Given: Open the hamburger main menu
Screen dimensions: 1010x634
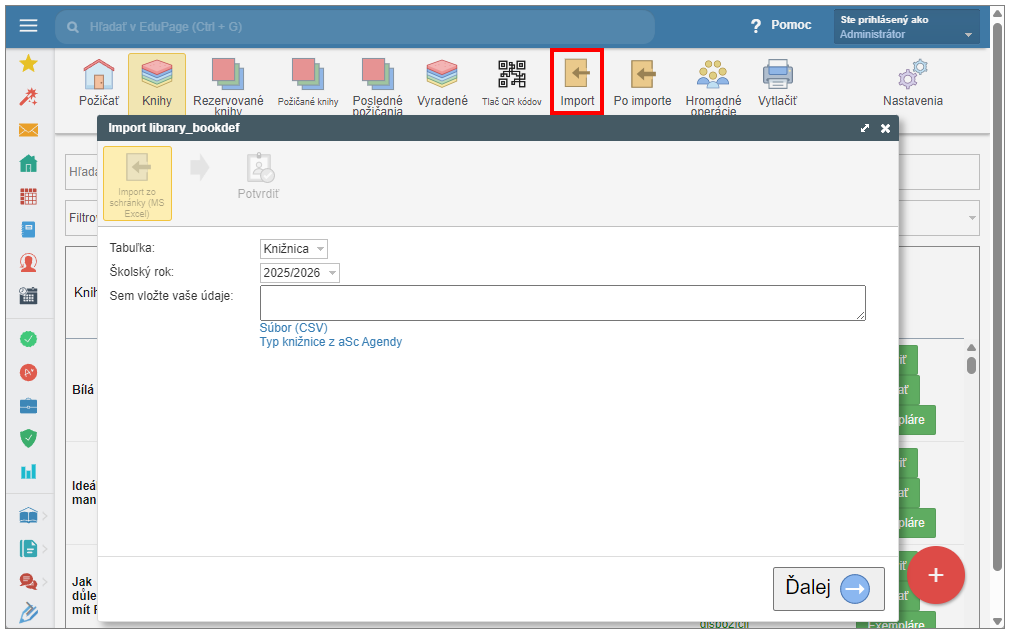Looking at the screenshot, I should click(28, 26).
